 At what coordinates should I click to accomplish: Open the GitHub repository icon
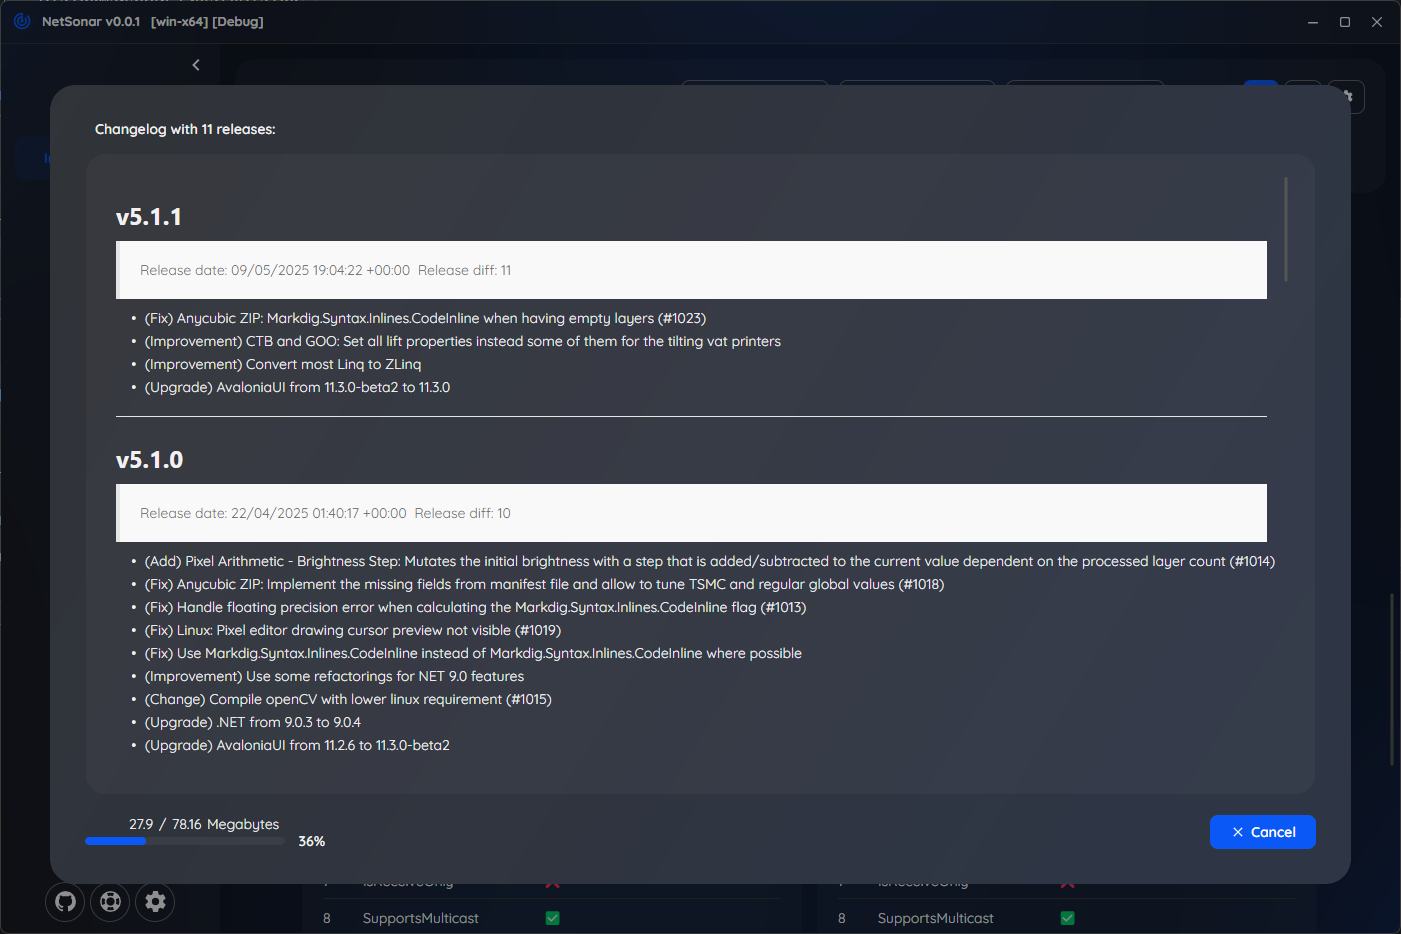pyautogui.click(x=65, y=902)
